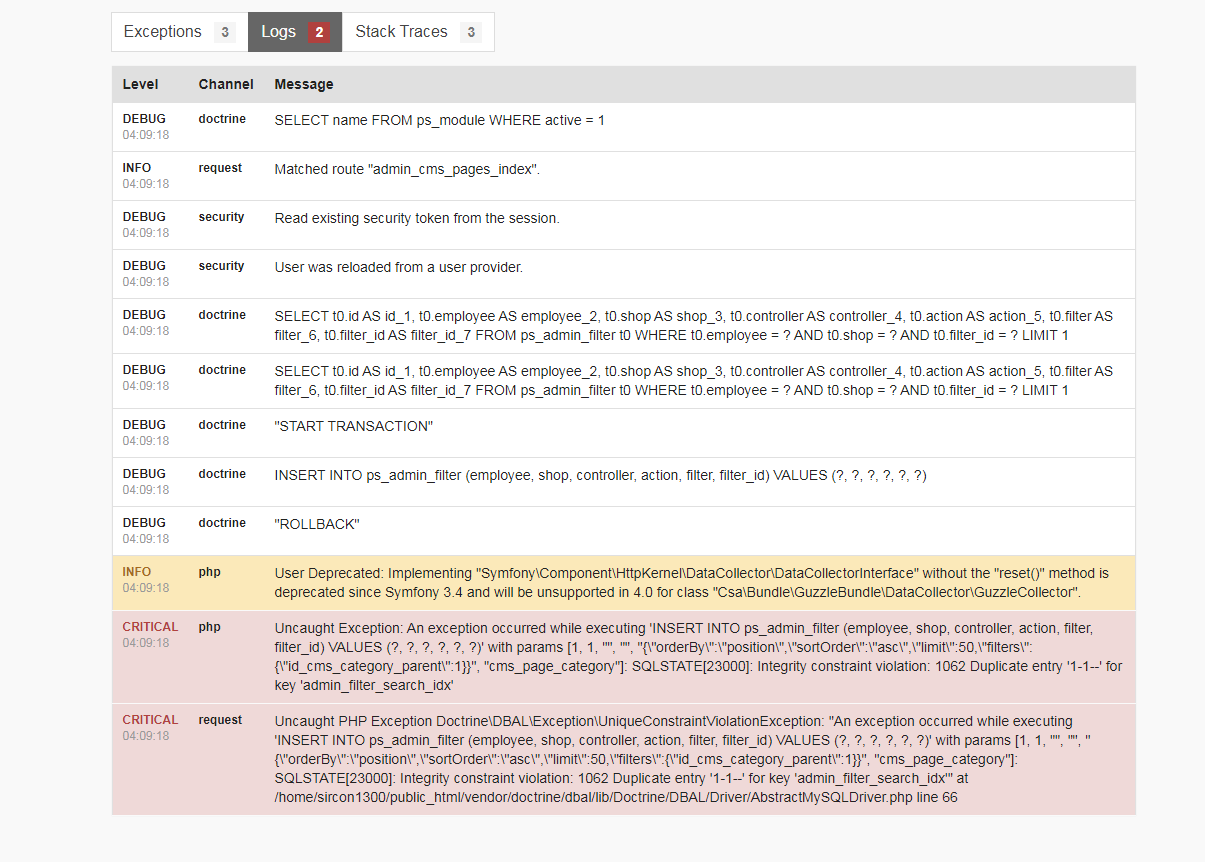
Task: Click 04:09:18 timestamp in the Matched route row
Action: [x=146, y=184]
